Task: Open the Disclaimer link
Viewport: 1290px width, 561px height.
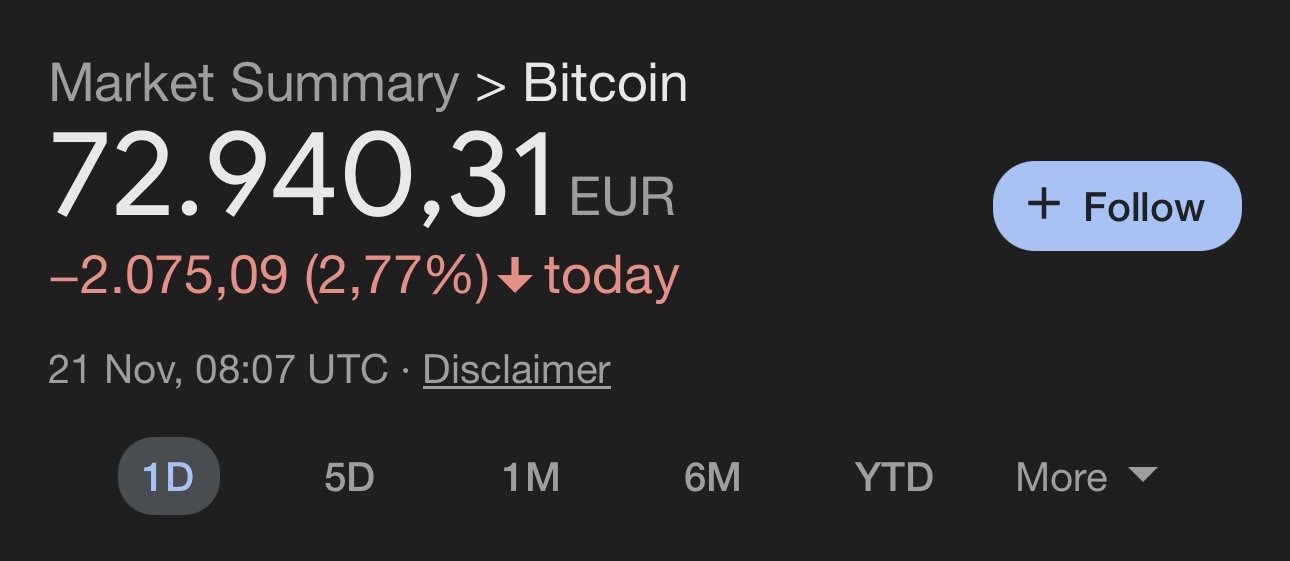Action: click(516, 370)
